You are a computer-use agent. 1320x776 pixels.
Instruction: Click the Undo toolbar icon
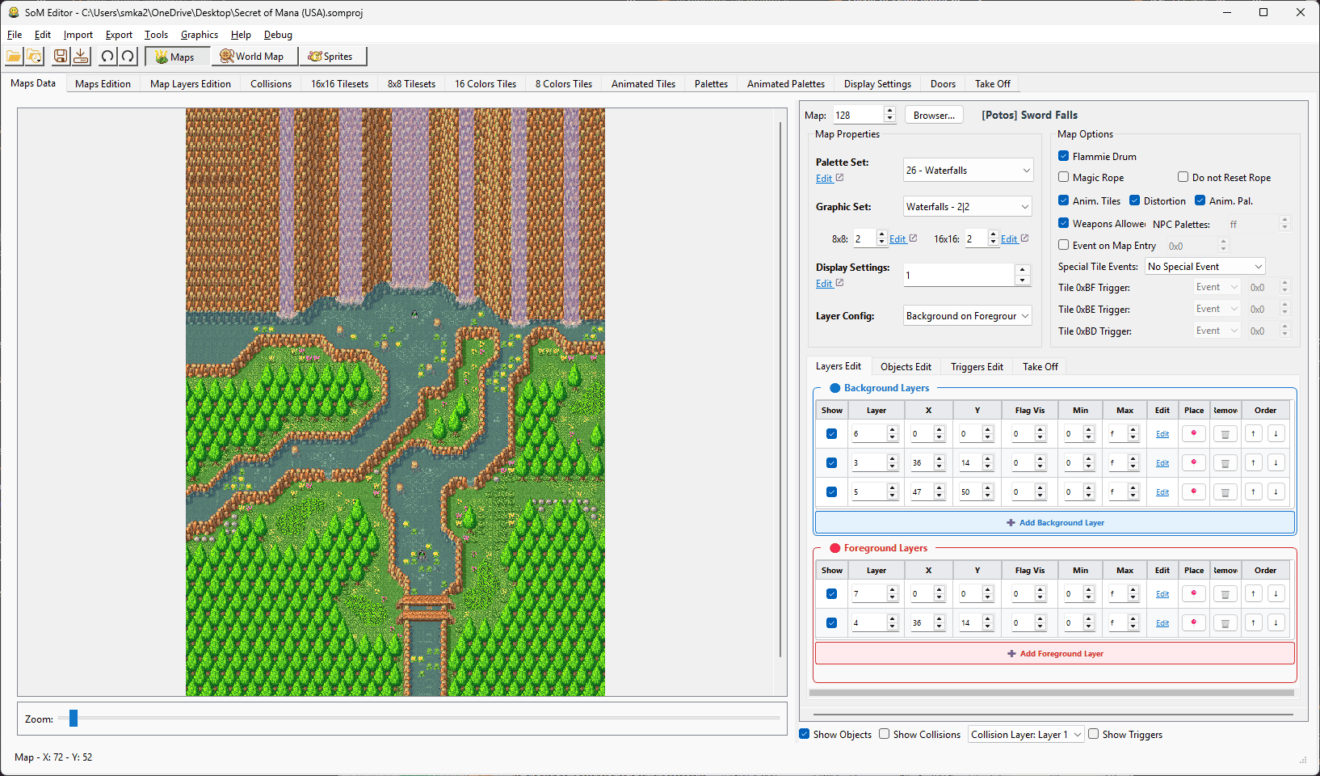(108, 56)
